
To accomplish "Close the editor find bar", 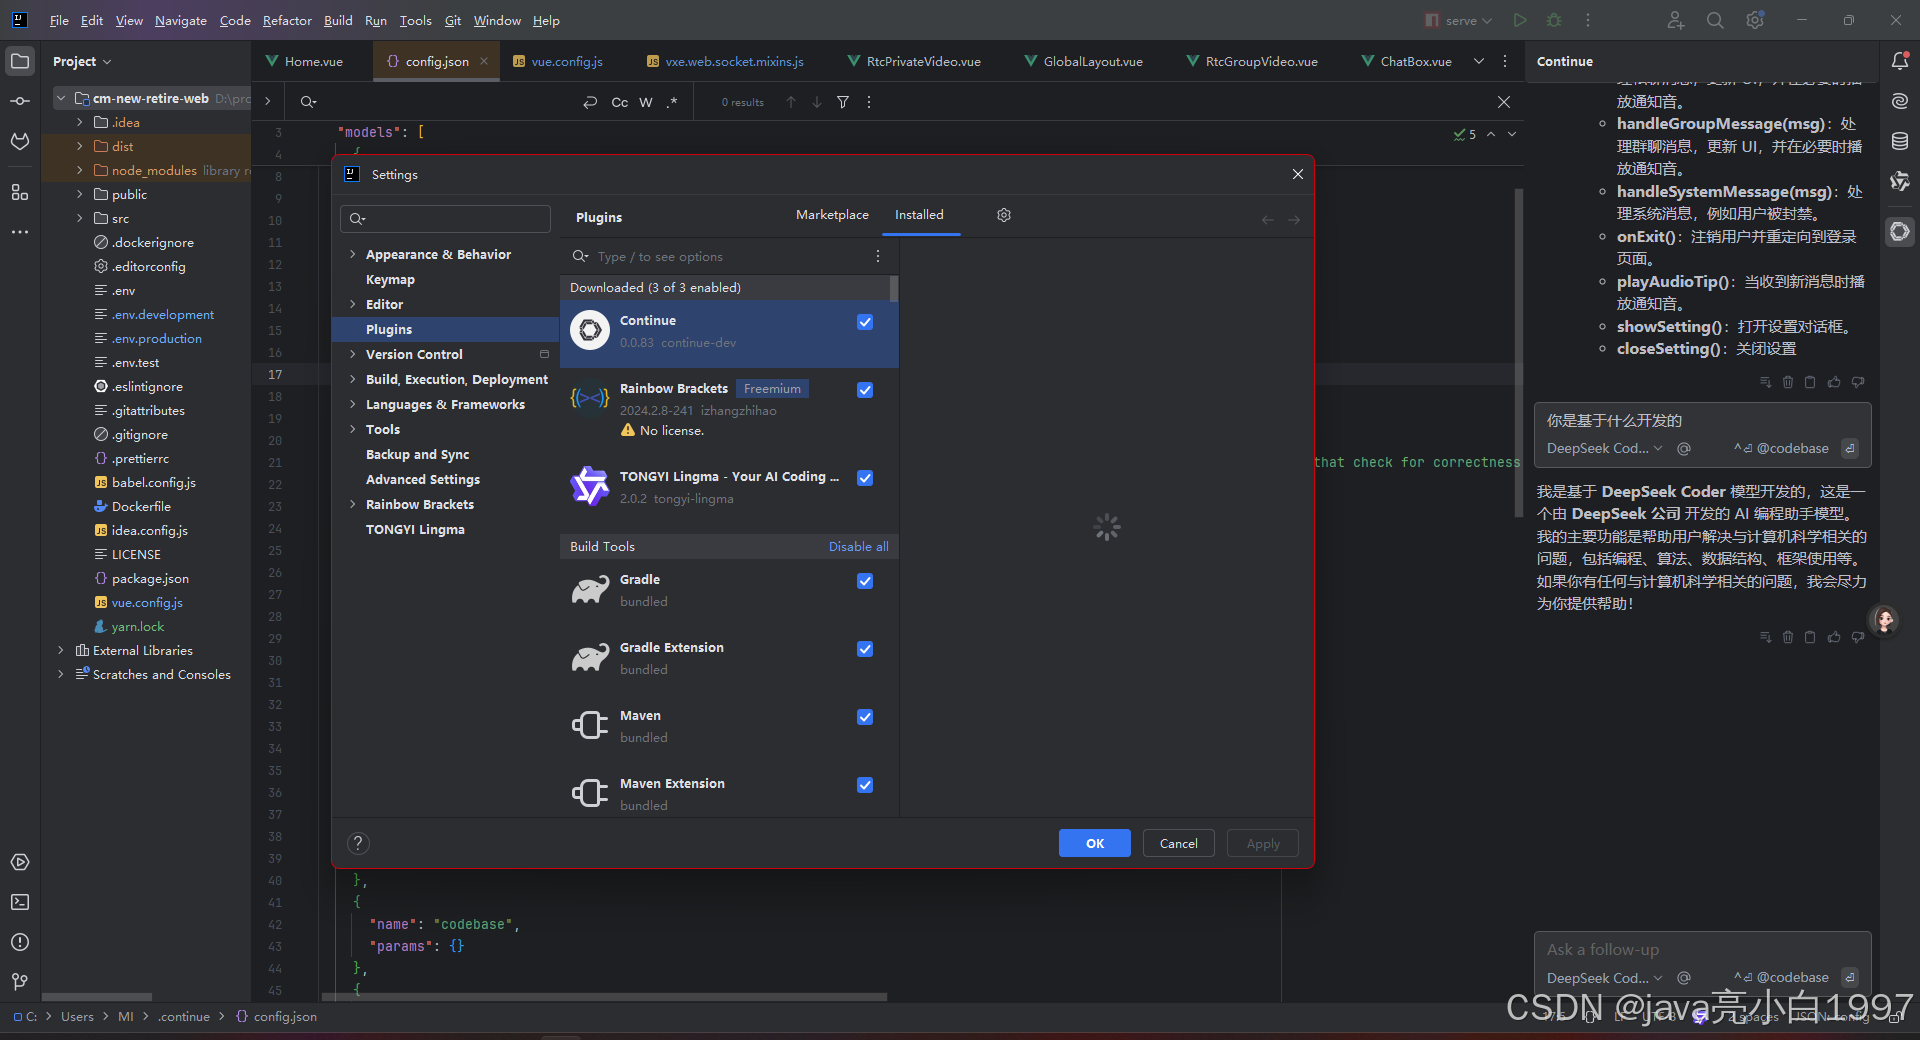I will (1503, 102).
